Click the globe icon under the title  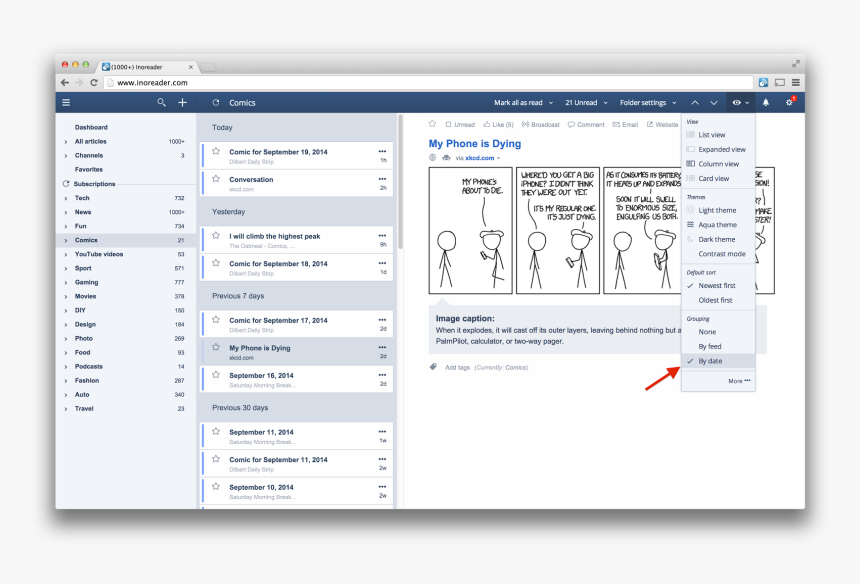433,158
